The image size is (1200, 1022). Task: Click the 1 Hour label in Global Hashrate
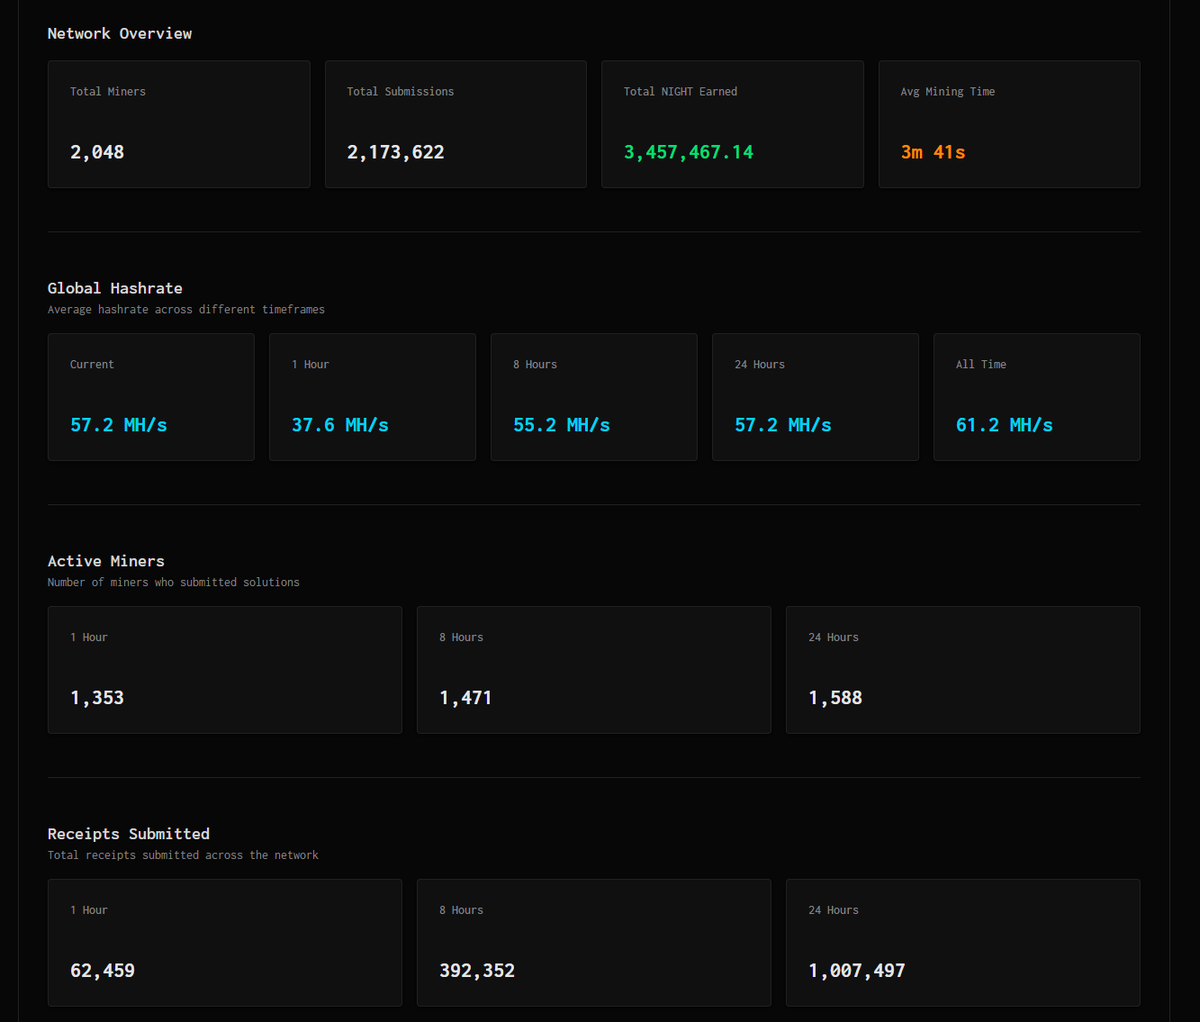pos(310,364)
